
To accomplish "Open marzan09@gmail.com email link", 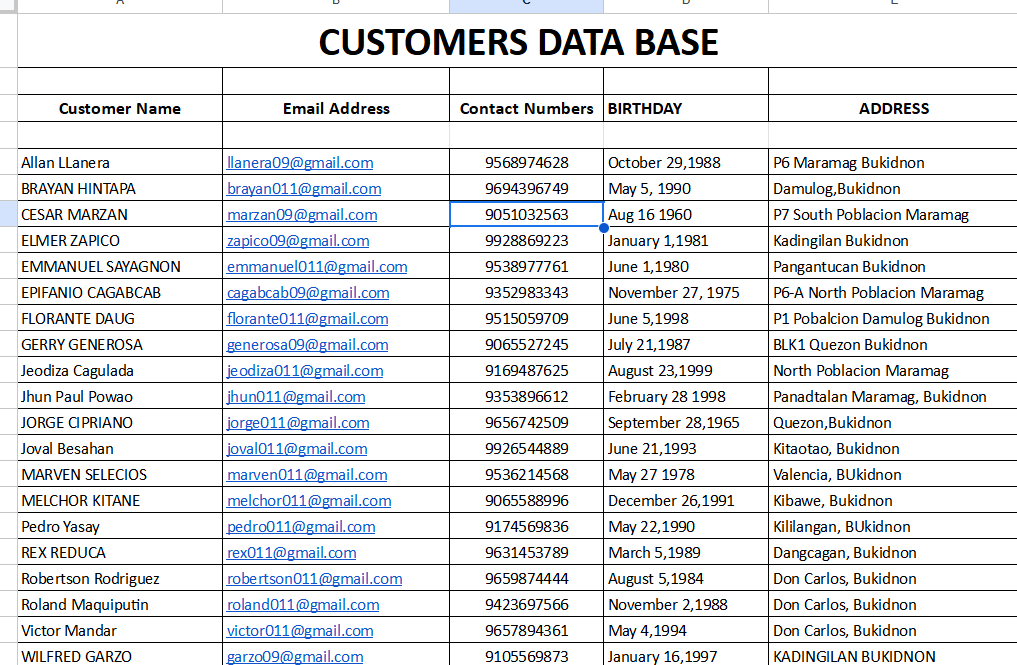I will pyautogui.click(x=302, y=215).
